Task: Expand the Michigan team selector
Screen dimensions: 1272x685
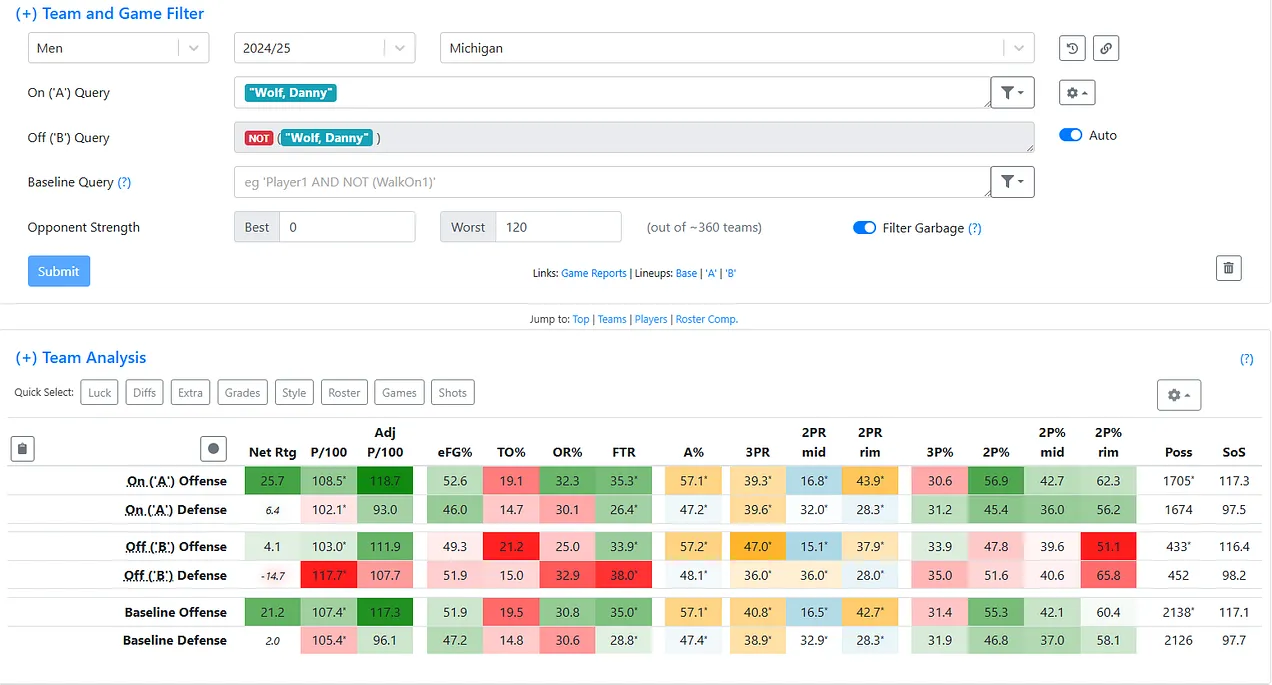Action: (x=1018, y=48)
